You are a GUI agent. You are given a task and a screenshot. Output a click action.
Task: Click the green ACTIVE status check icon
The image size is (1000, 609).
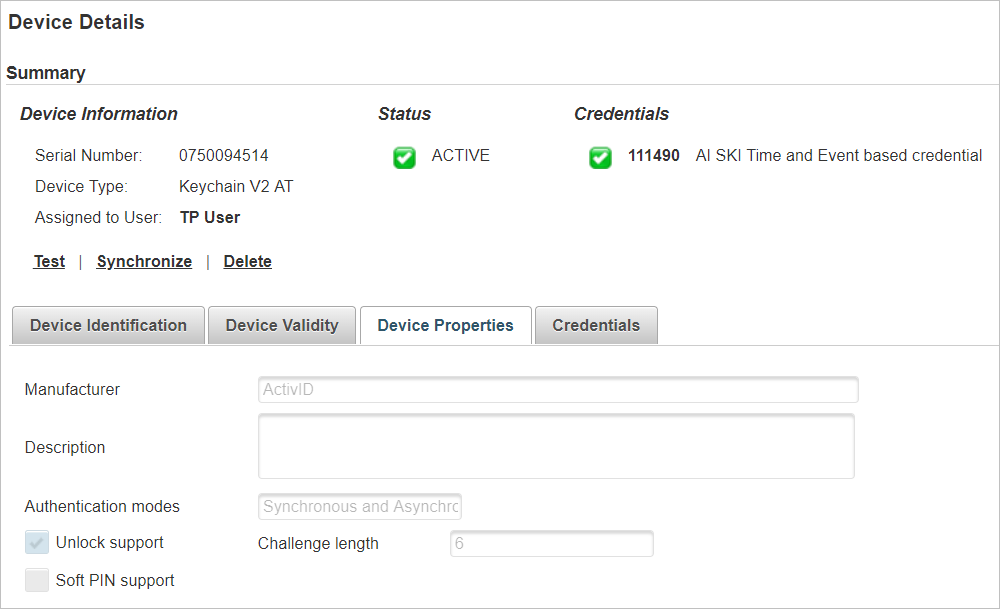[x=404, y=158]
